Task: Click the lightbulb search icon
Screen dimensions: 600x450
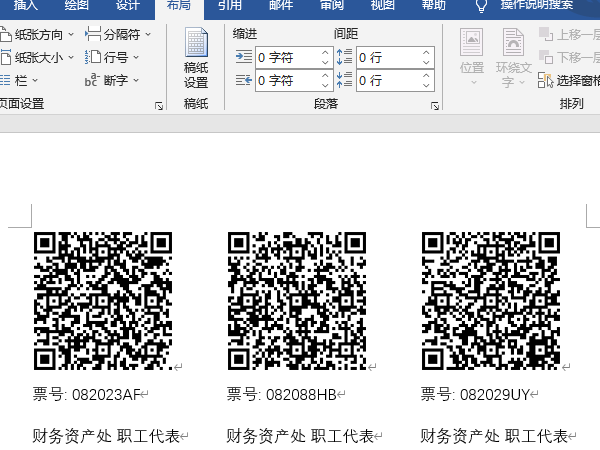Action: click(481, 5)
